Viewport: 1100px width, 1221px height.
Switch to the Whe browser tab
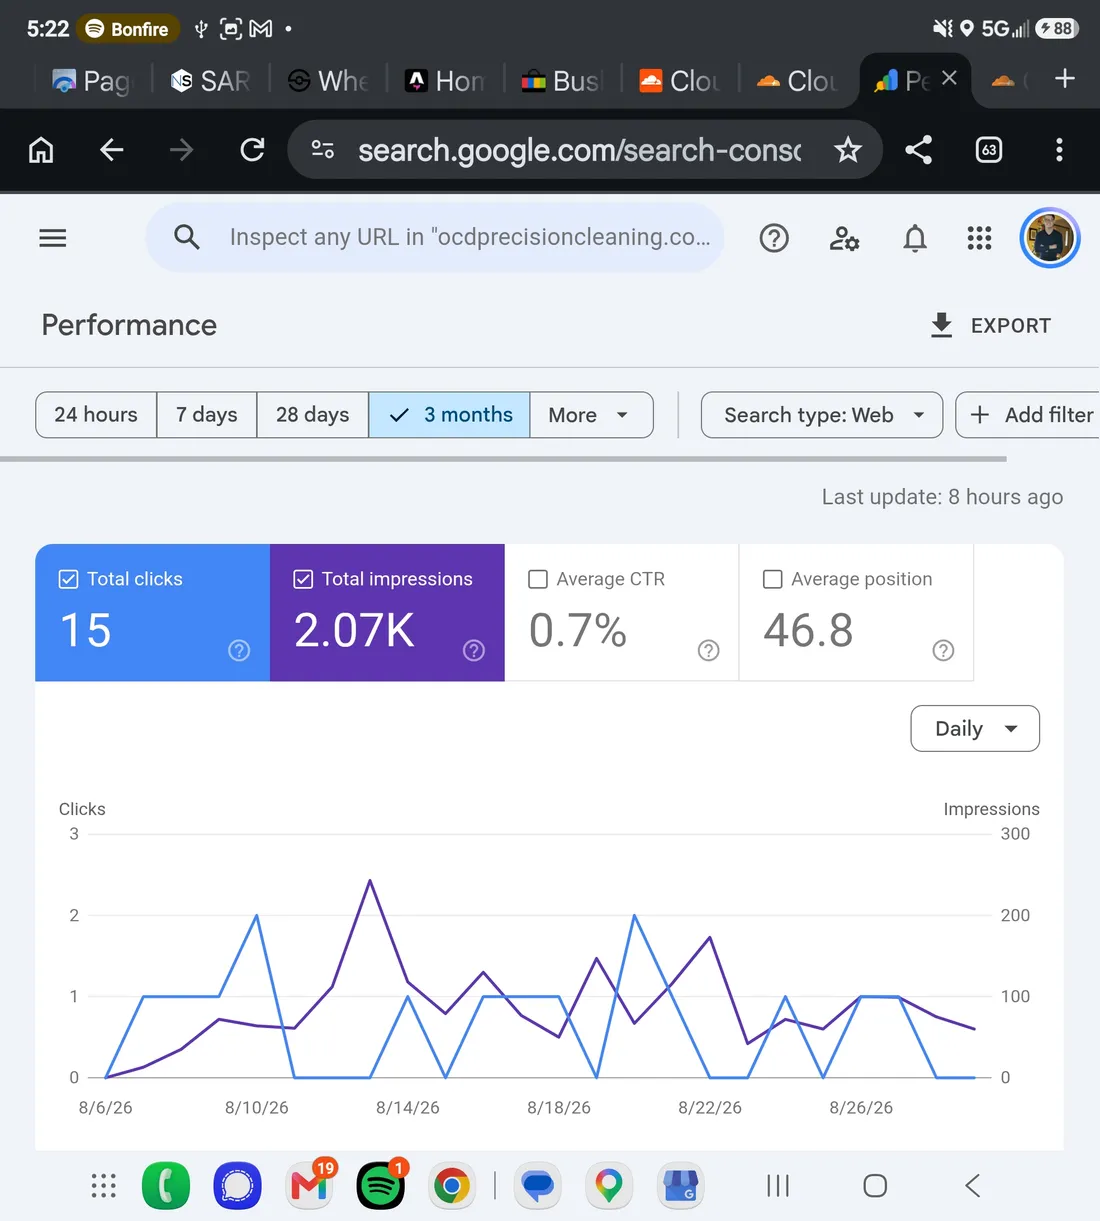click(328, 81)
